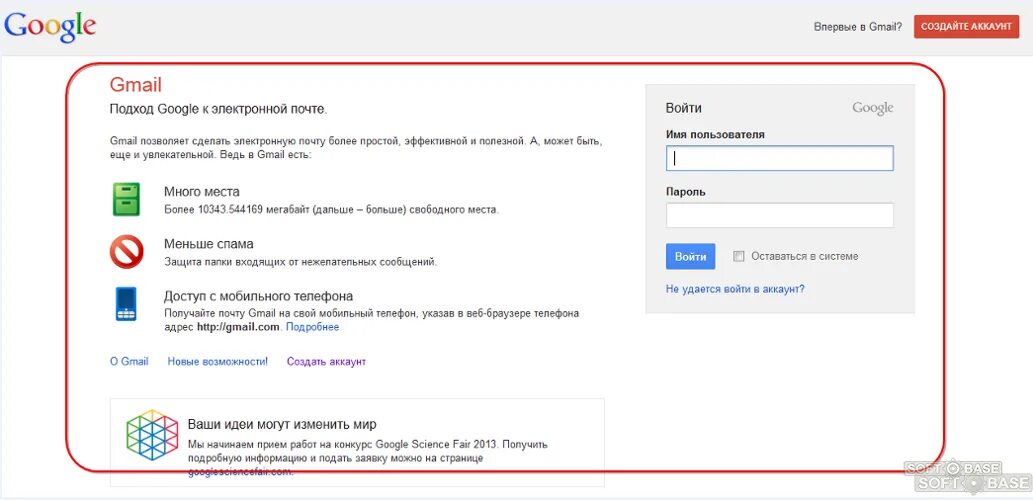Click the red 'СОЗДАЙТЕ АККАУНТ' button
This screenshot has height=500, width=1033.
point(966,27)
